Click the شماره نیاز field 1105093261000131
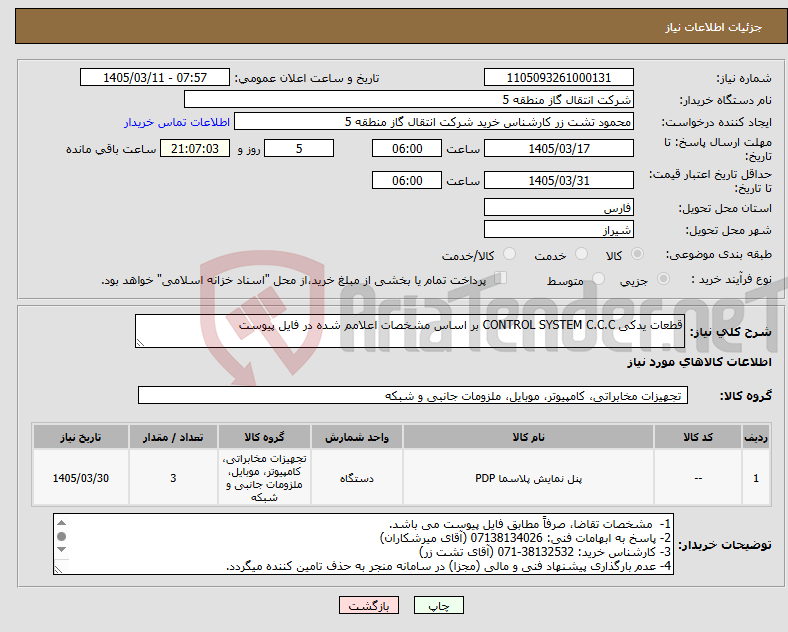The height and width of the screenshot is (632, 788). tap(558, 78)
